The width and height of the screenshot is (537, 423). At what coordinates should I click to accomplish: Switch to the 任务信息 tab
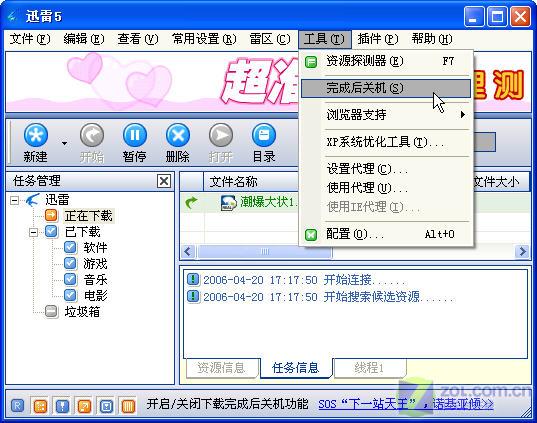point(296,368)
